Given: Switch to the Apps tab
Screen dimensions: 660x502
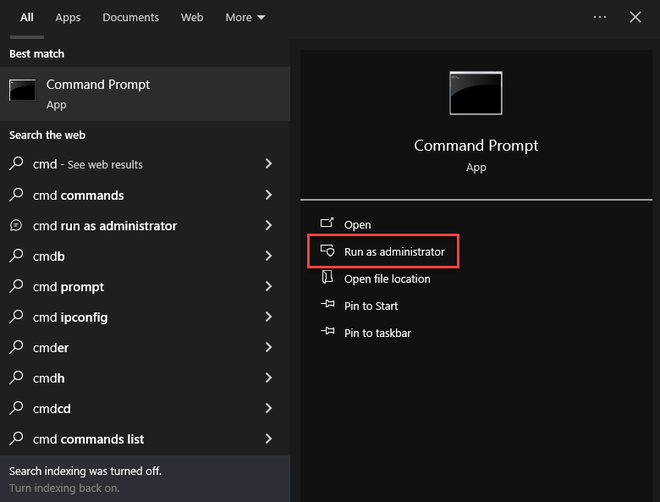Looking at the screenshot, I should [68, 17].
